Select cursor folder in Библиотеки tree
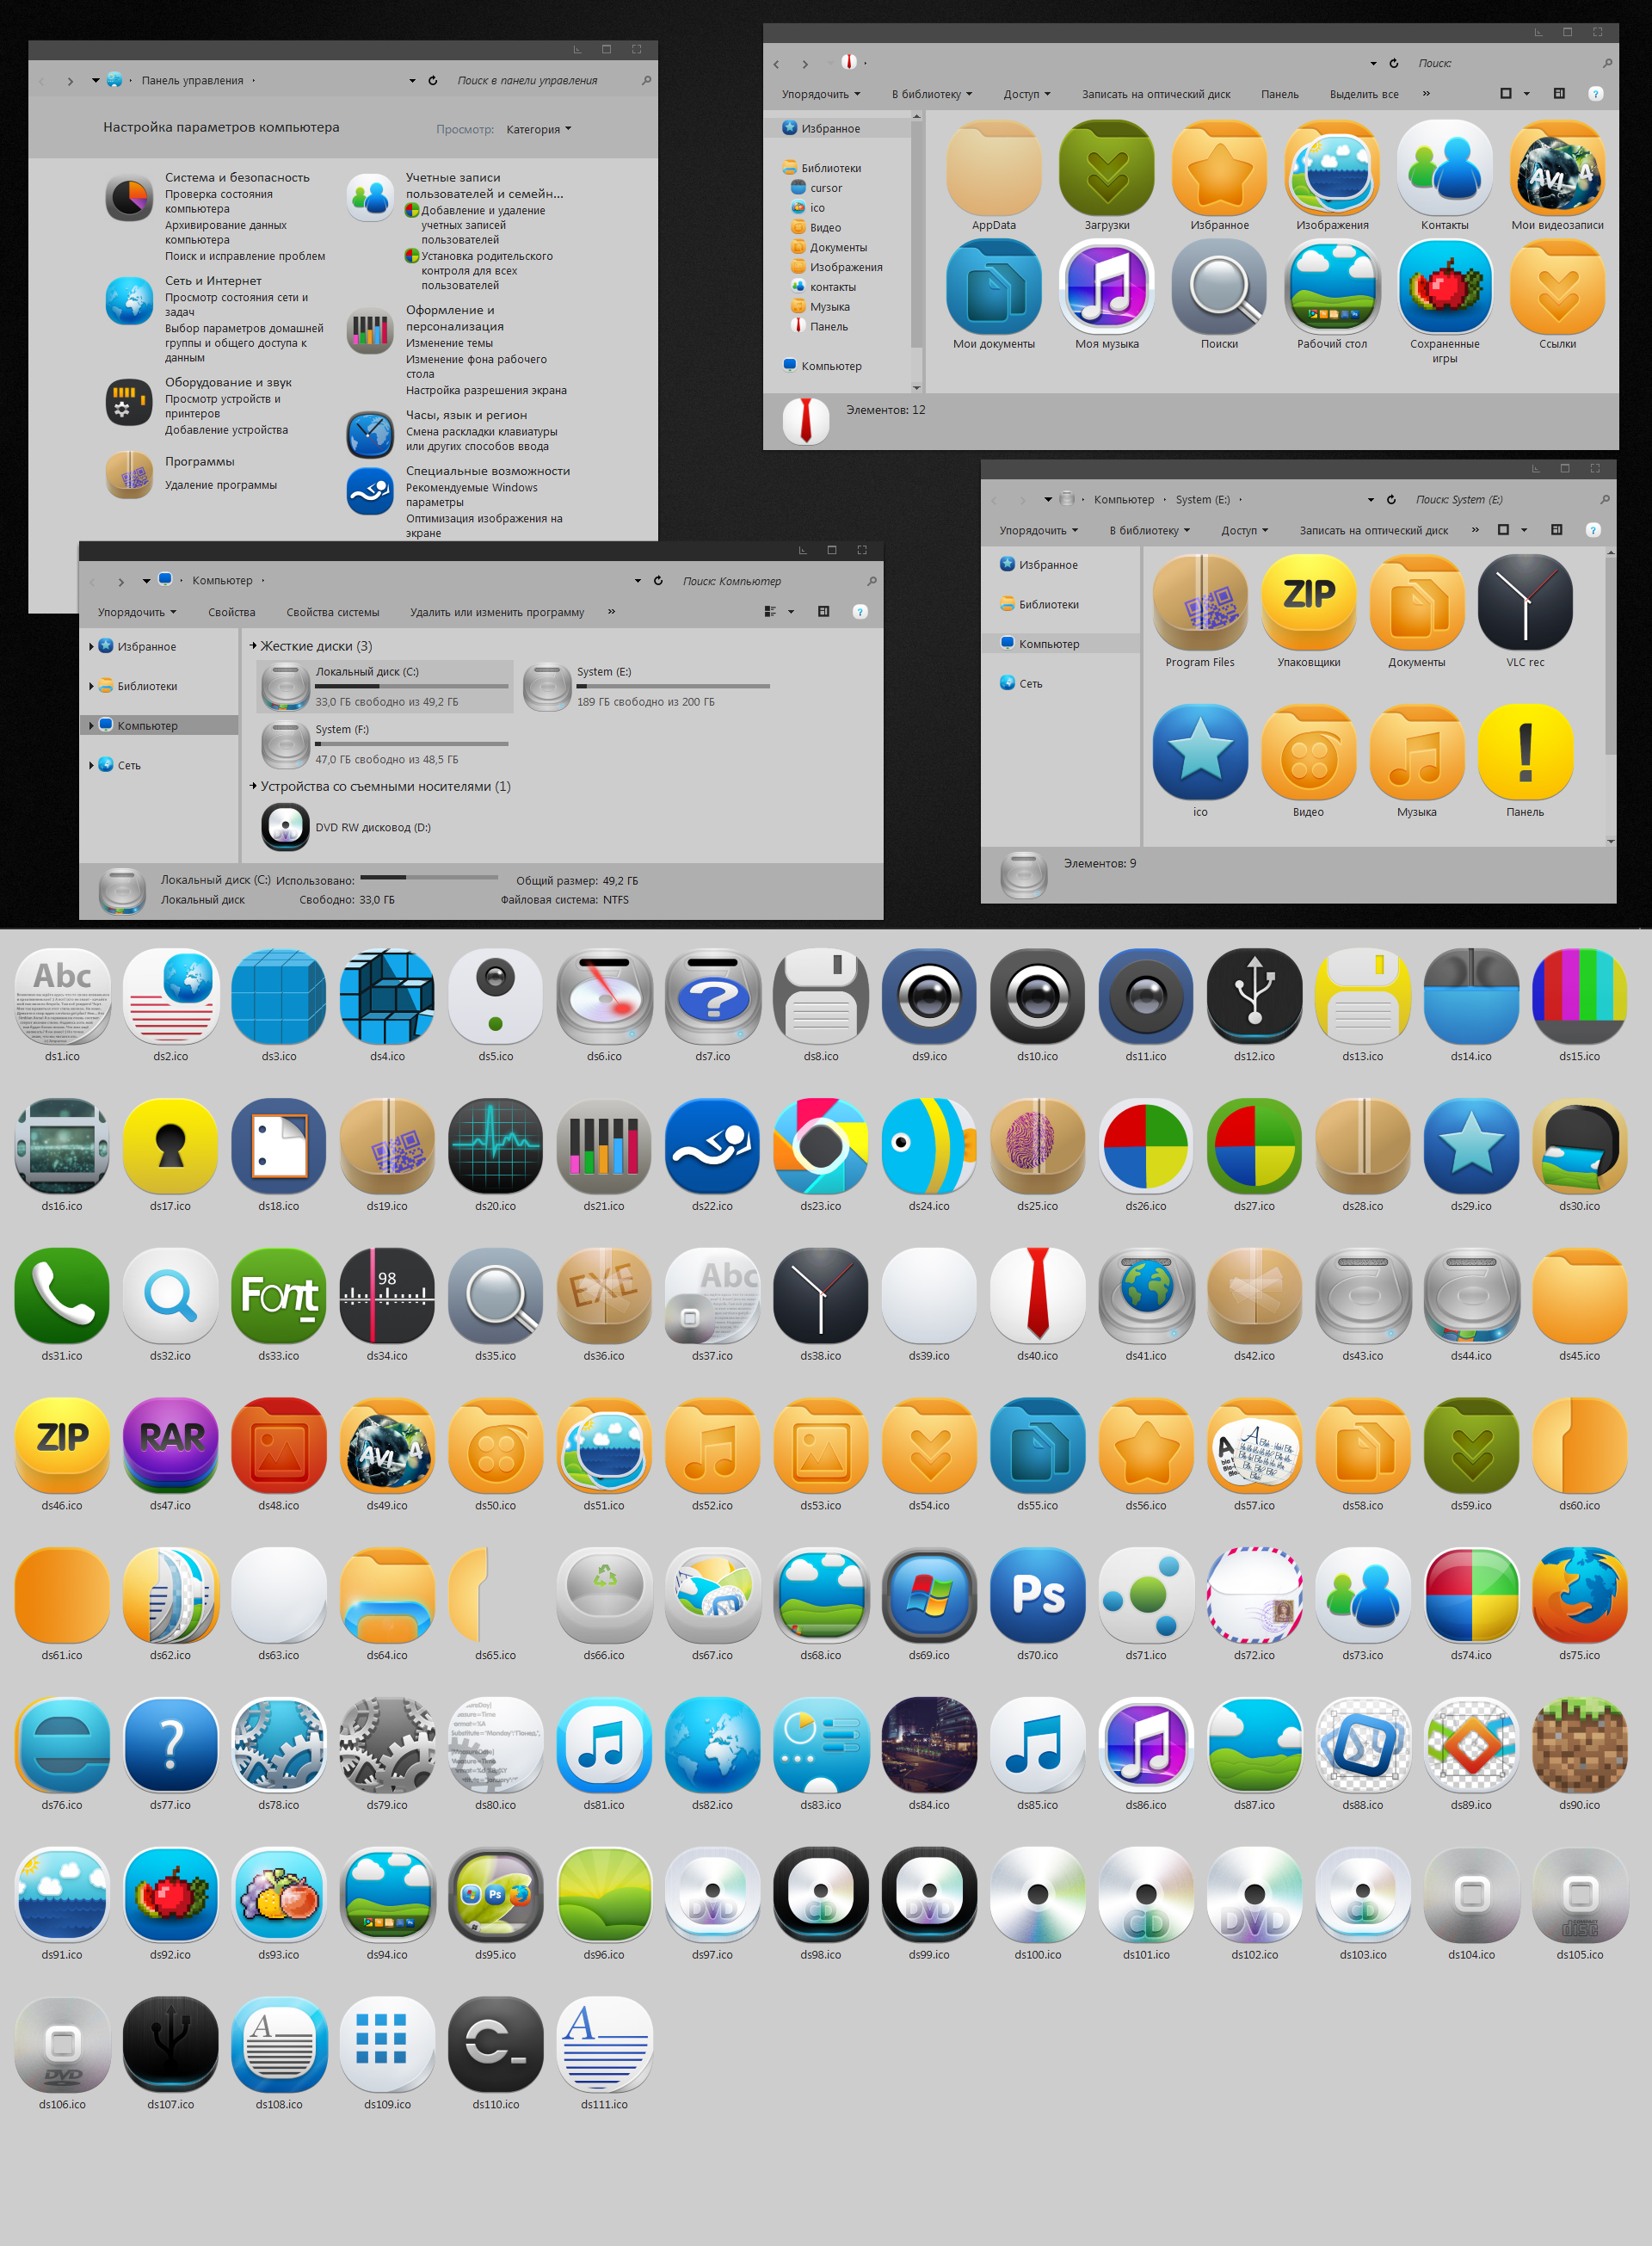1652x2246 pixels. pos(816,188)
